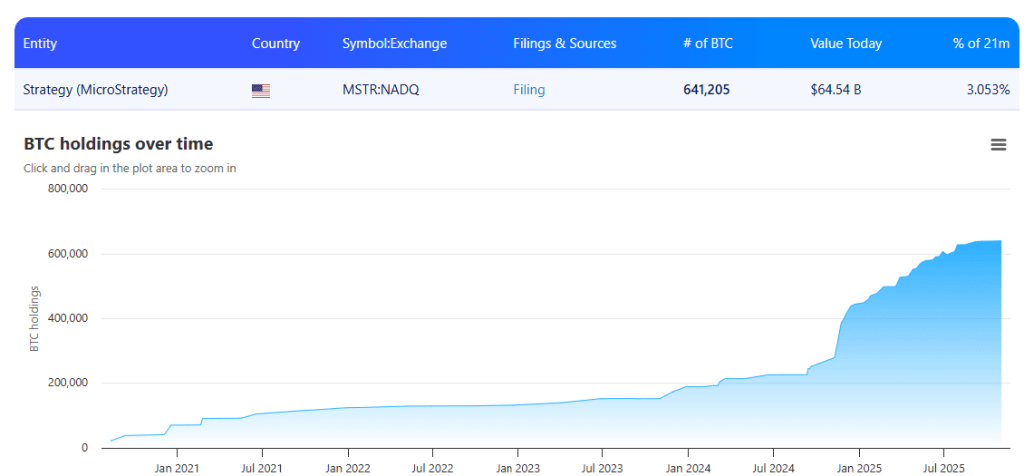Click the 641,205 BTC count value

tap(706, 90)
